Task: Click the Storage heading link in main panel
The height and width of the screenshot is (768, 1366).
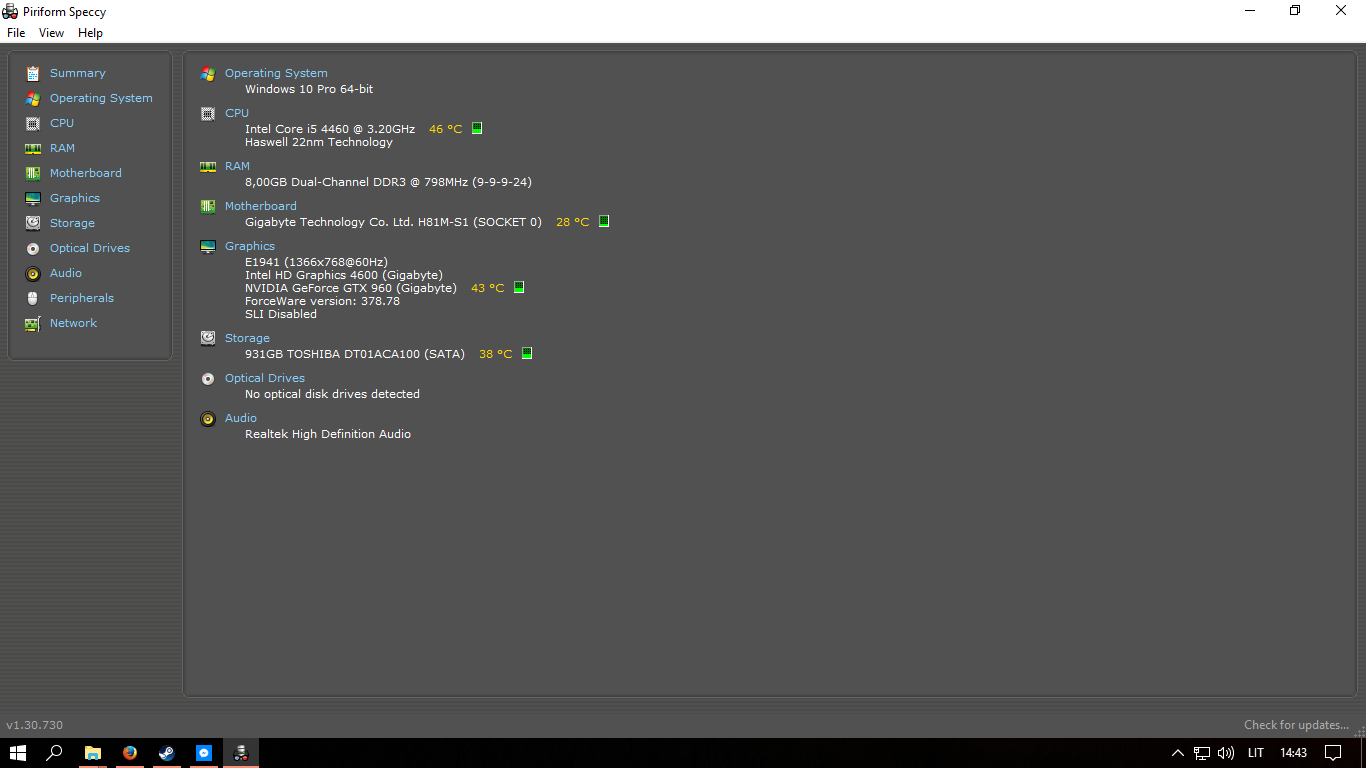Action: coord(247,338)
